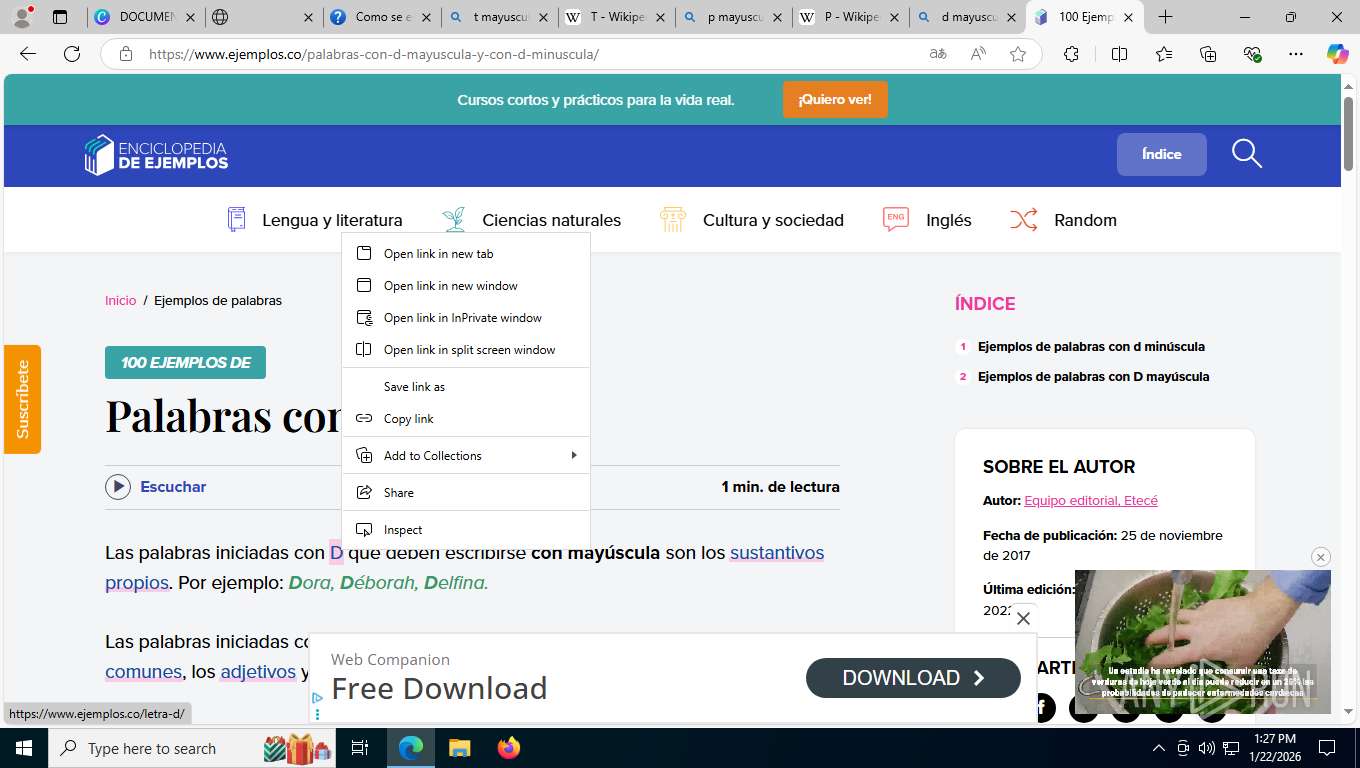The image size is (1360, 768).
Task: Turn on Read aloud from address bar
Action: (978, 54)
